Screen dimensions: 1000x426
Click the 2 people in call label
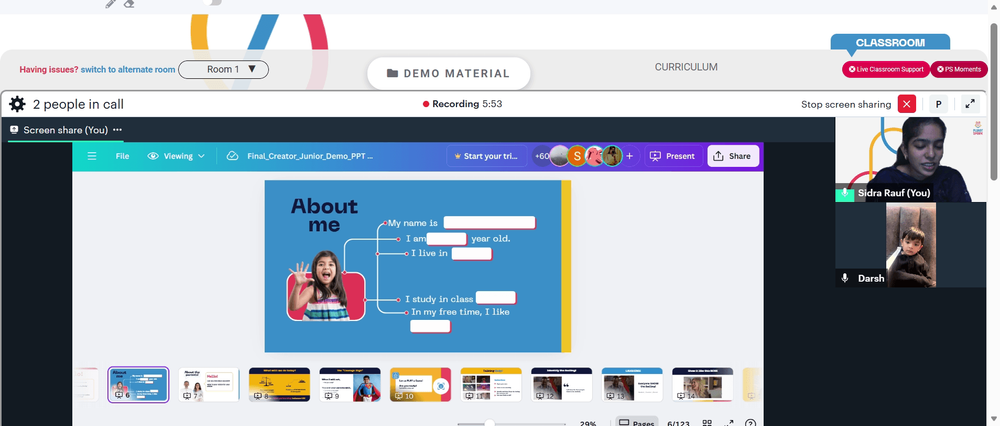pyautogui.click(x=78, y=104)
